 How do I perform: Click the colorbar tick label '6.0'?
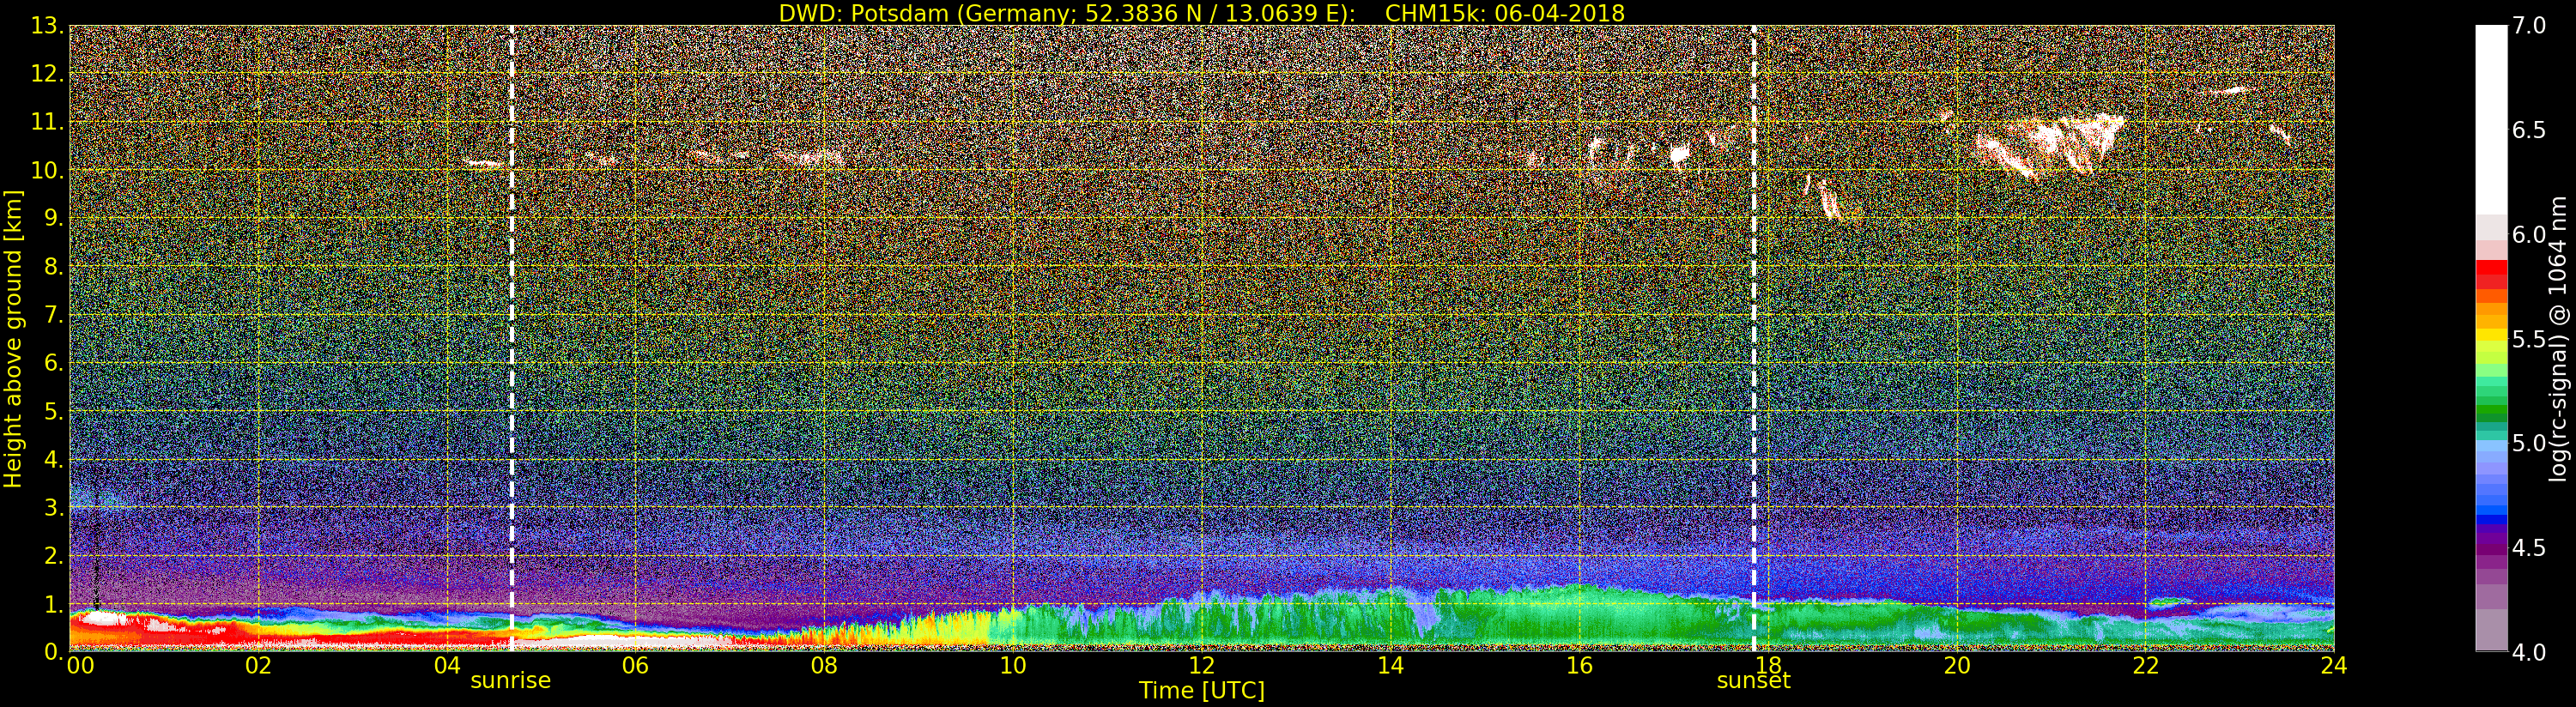[x=2529, y=234]
